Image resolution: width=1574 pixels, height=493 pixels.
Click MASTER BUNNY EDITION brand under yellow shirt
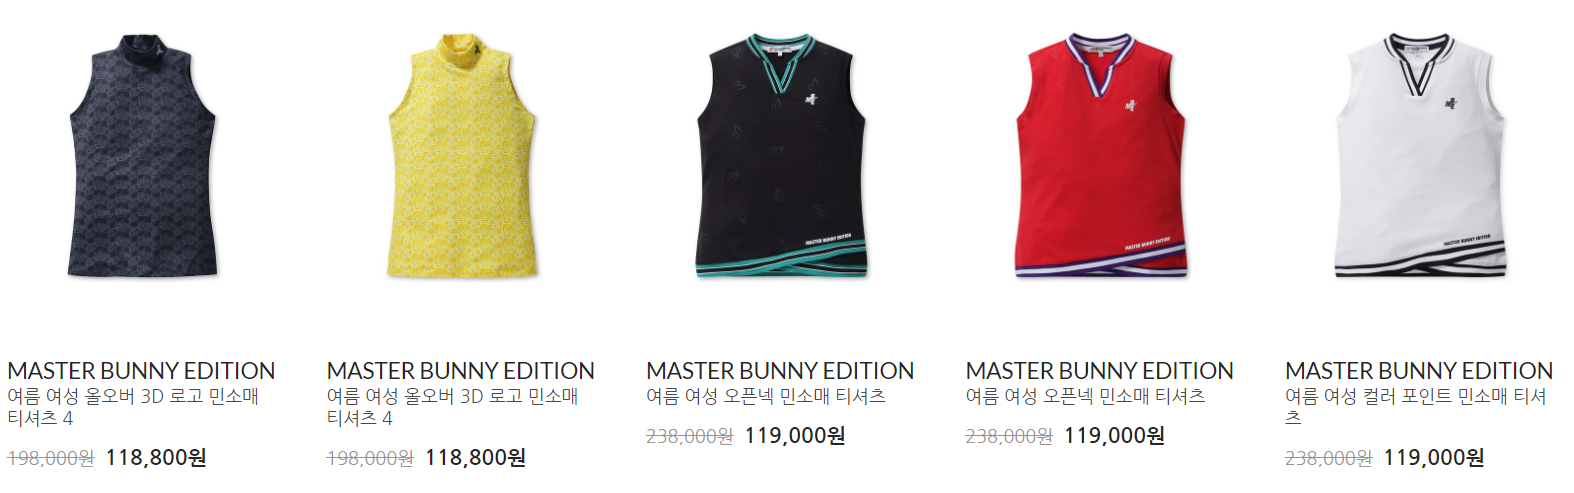coord(461,371)
